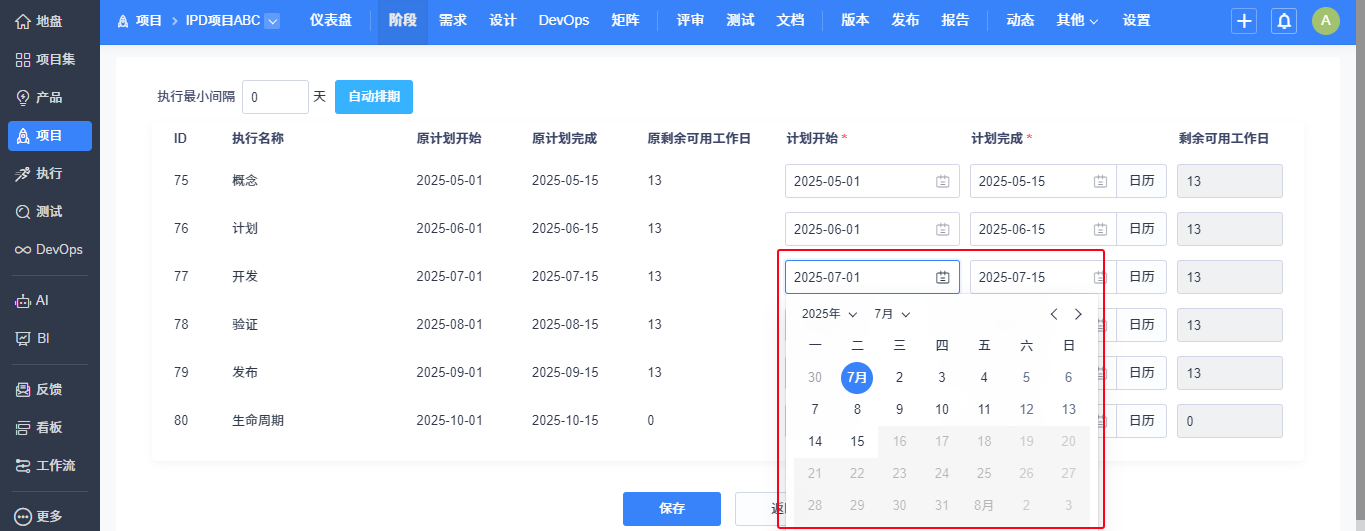Screen dimensions: 1365x531
Task: Click calendar icon in 概念 计划开始 field
Action: pos(942,181)
